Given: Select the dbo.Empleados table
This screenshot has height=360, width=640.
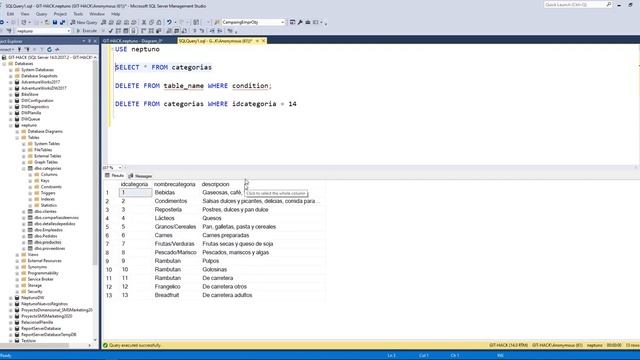Looking at the screenshot, I should point(49,230).
